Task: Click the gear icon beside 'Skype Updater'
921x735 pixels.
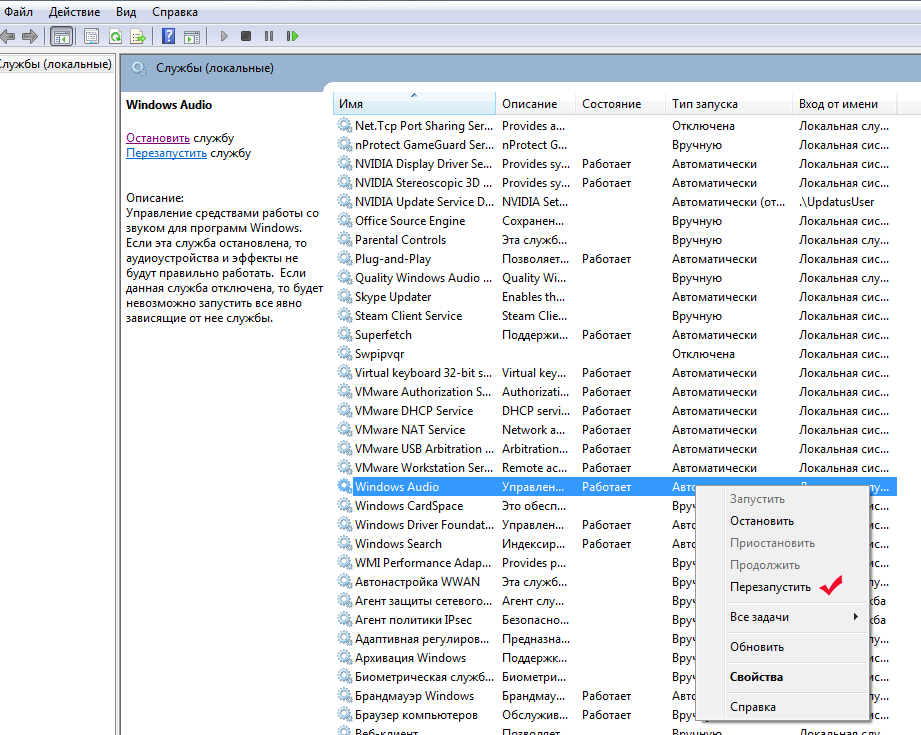Action: (x=345, y=297)
